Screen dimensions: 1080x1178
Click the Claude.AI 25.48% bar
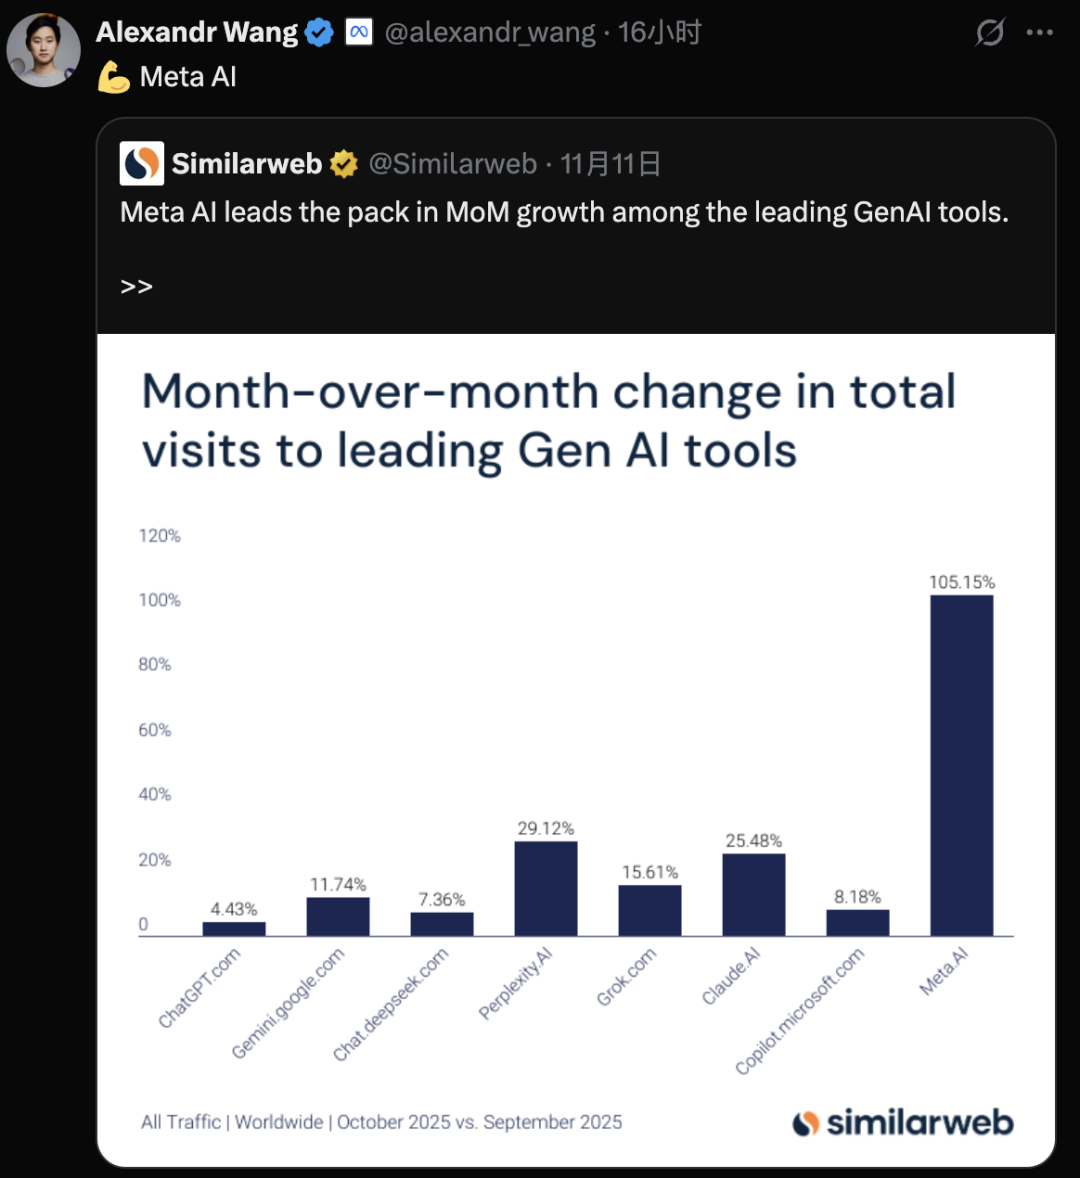pos(753,894)
